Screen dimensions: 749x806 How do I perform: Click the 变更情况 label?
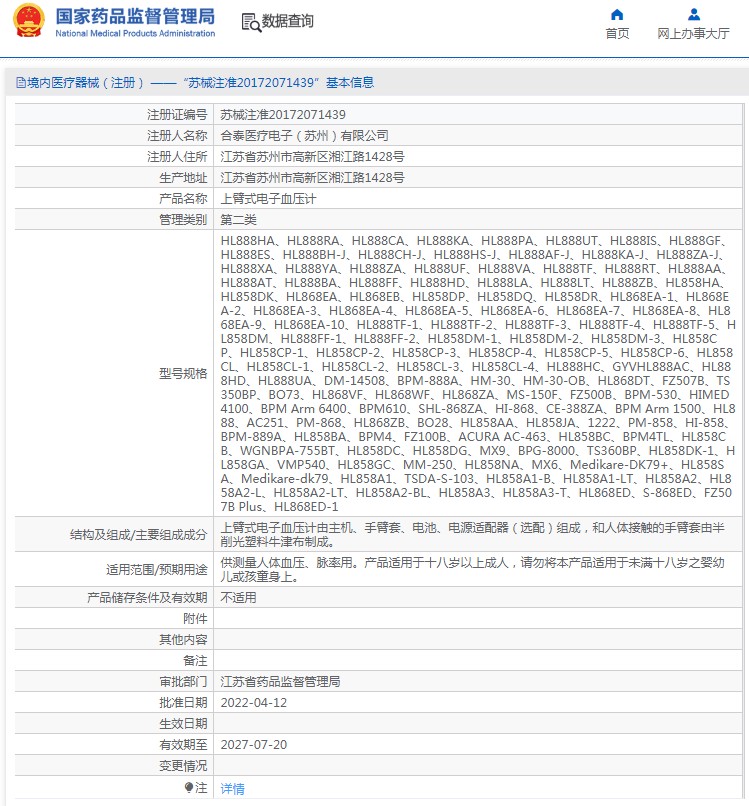pos(183,766)
